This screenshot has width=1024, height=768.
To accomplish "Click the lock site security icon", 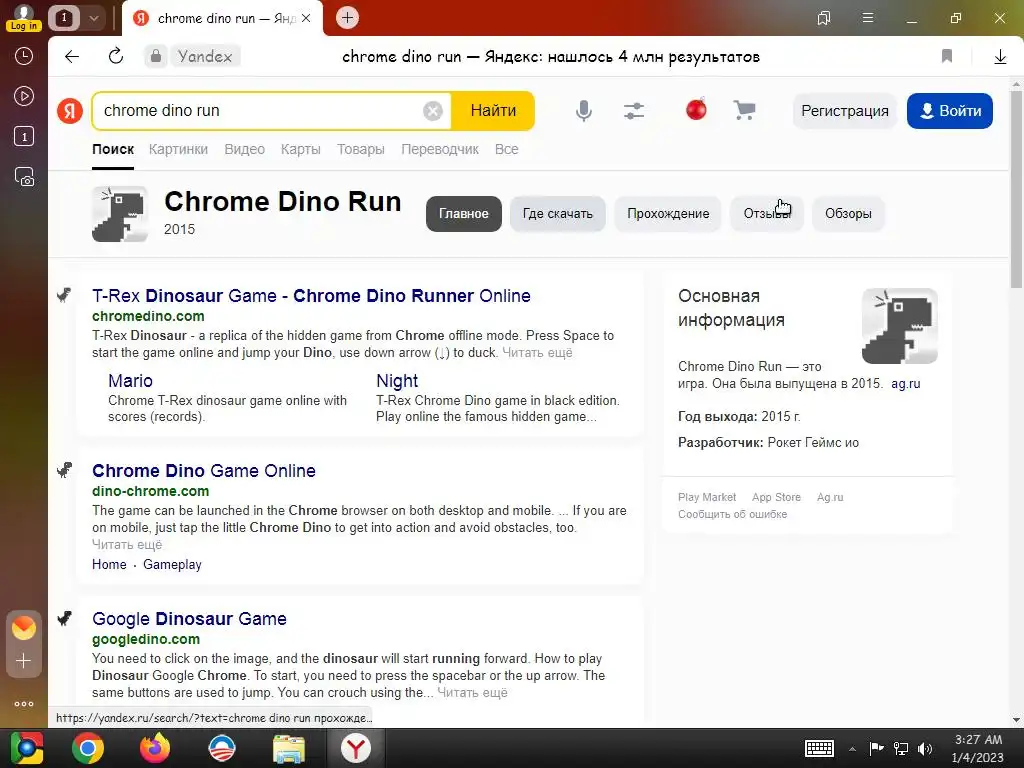I will [155, 56].
